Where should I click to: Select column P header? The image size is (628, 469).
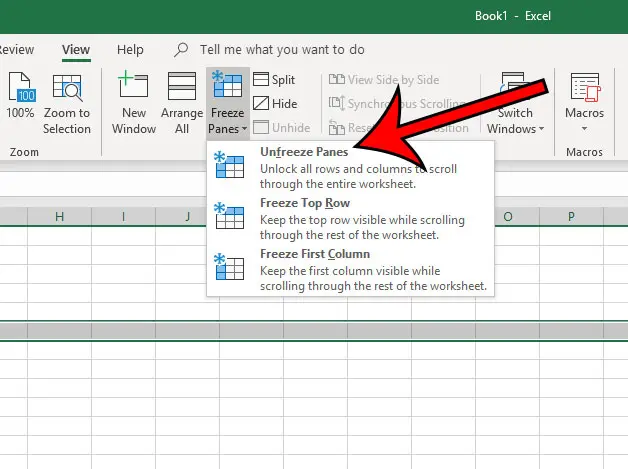click(x=571, y=217)
